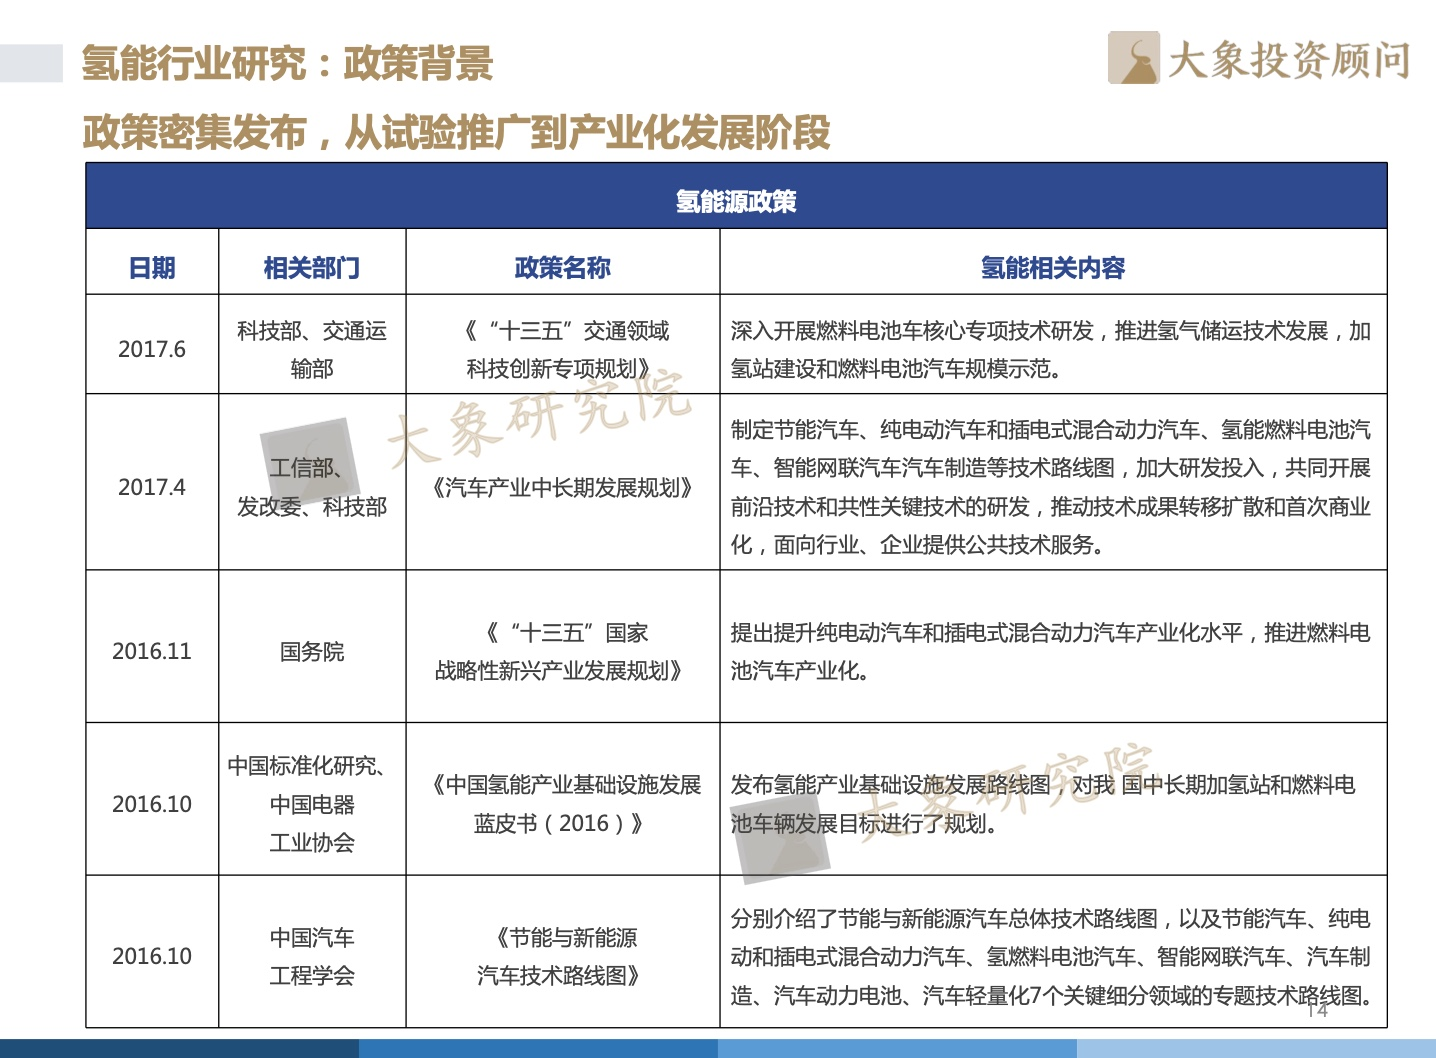The image size is (1436, 1058).
Task: Click the 大象投资顾问 brand name text
Action: click(1289, 60)
